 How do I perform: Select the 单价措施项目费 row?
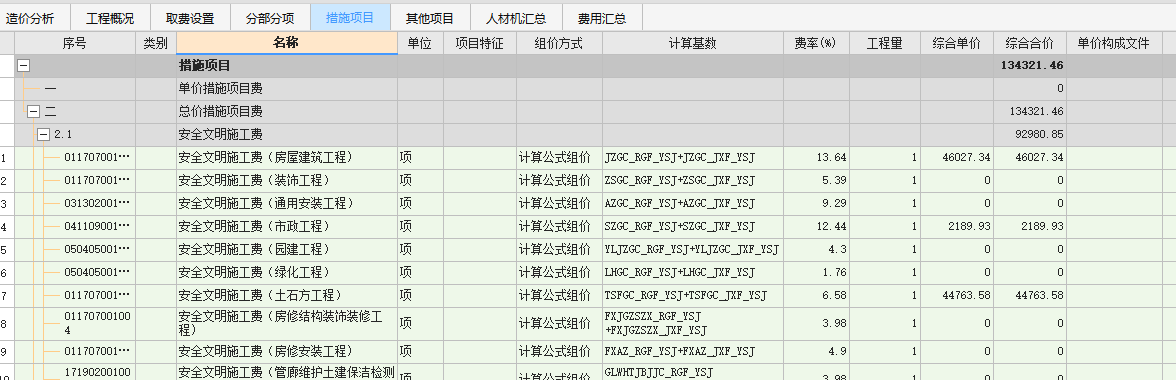pyautogui.click(x=588, y=88)
